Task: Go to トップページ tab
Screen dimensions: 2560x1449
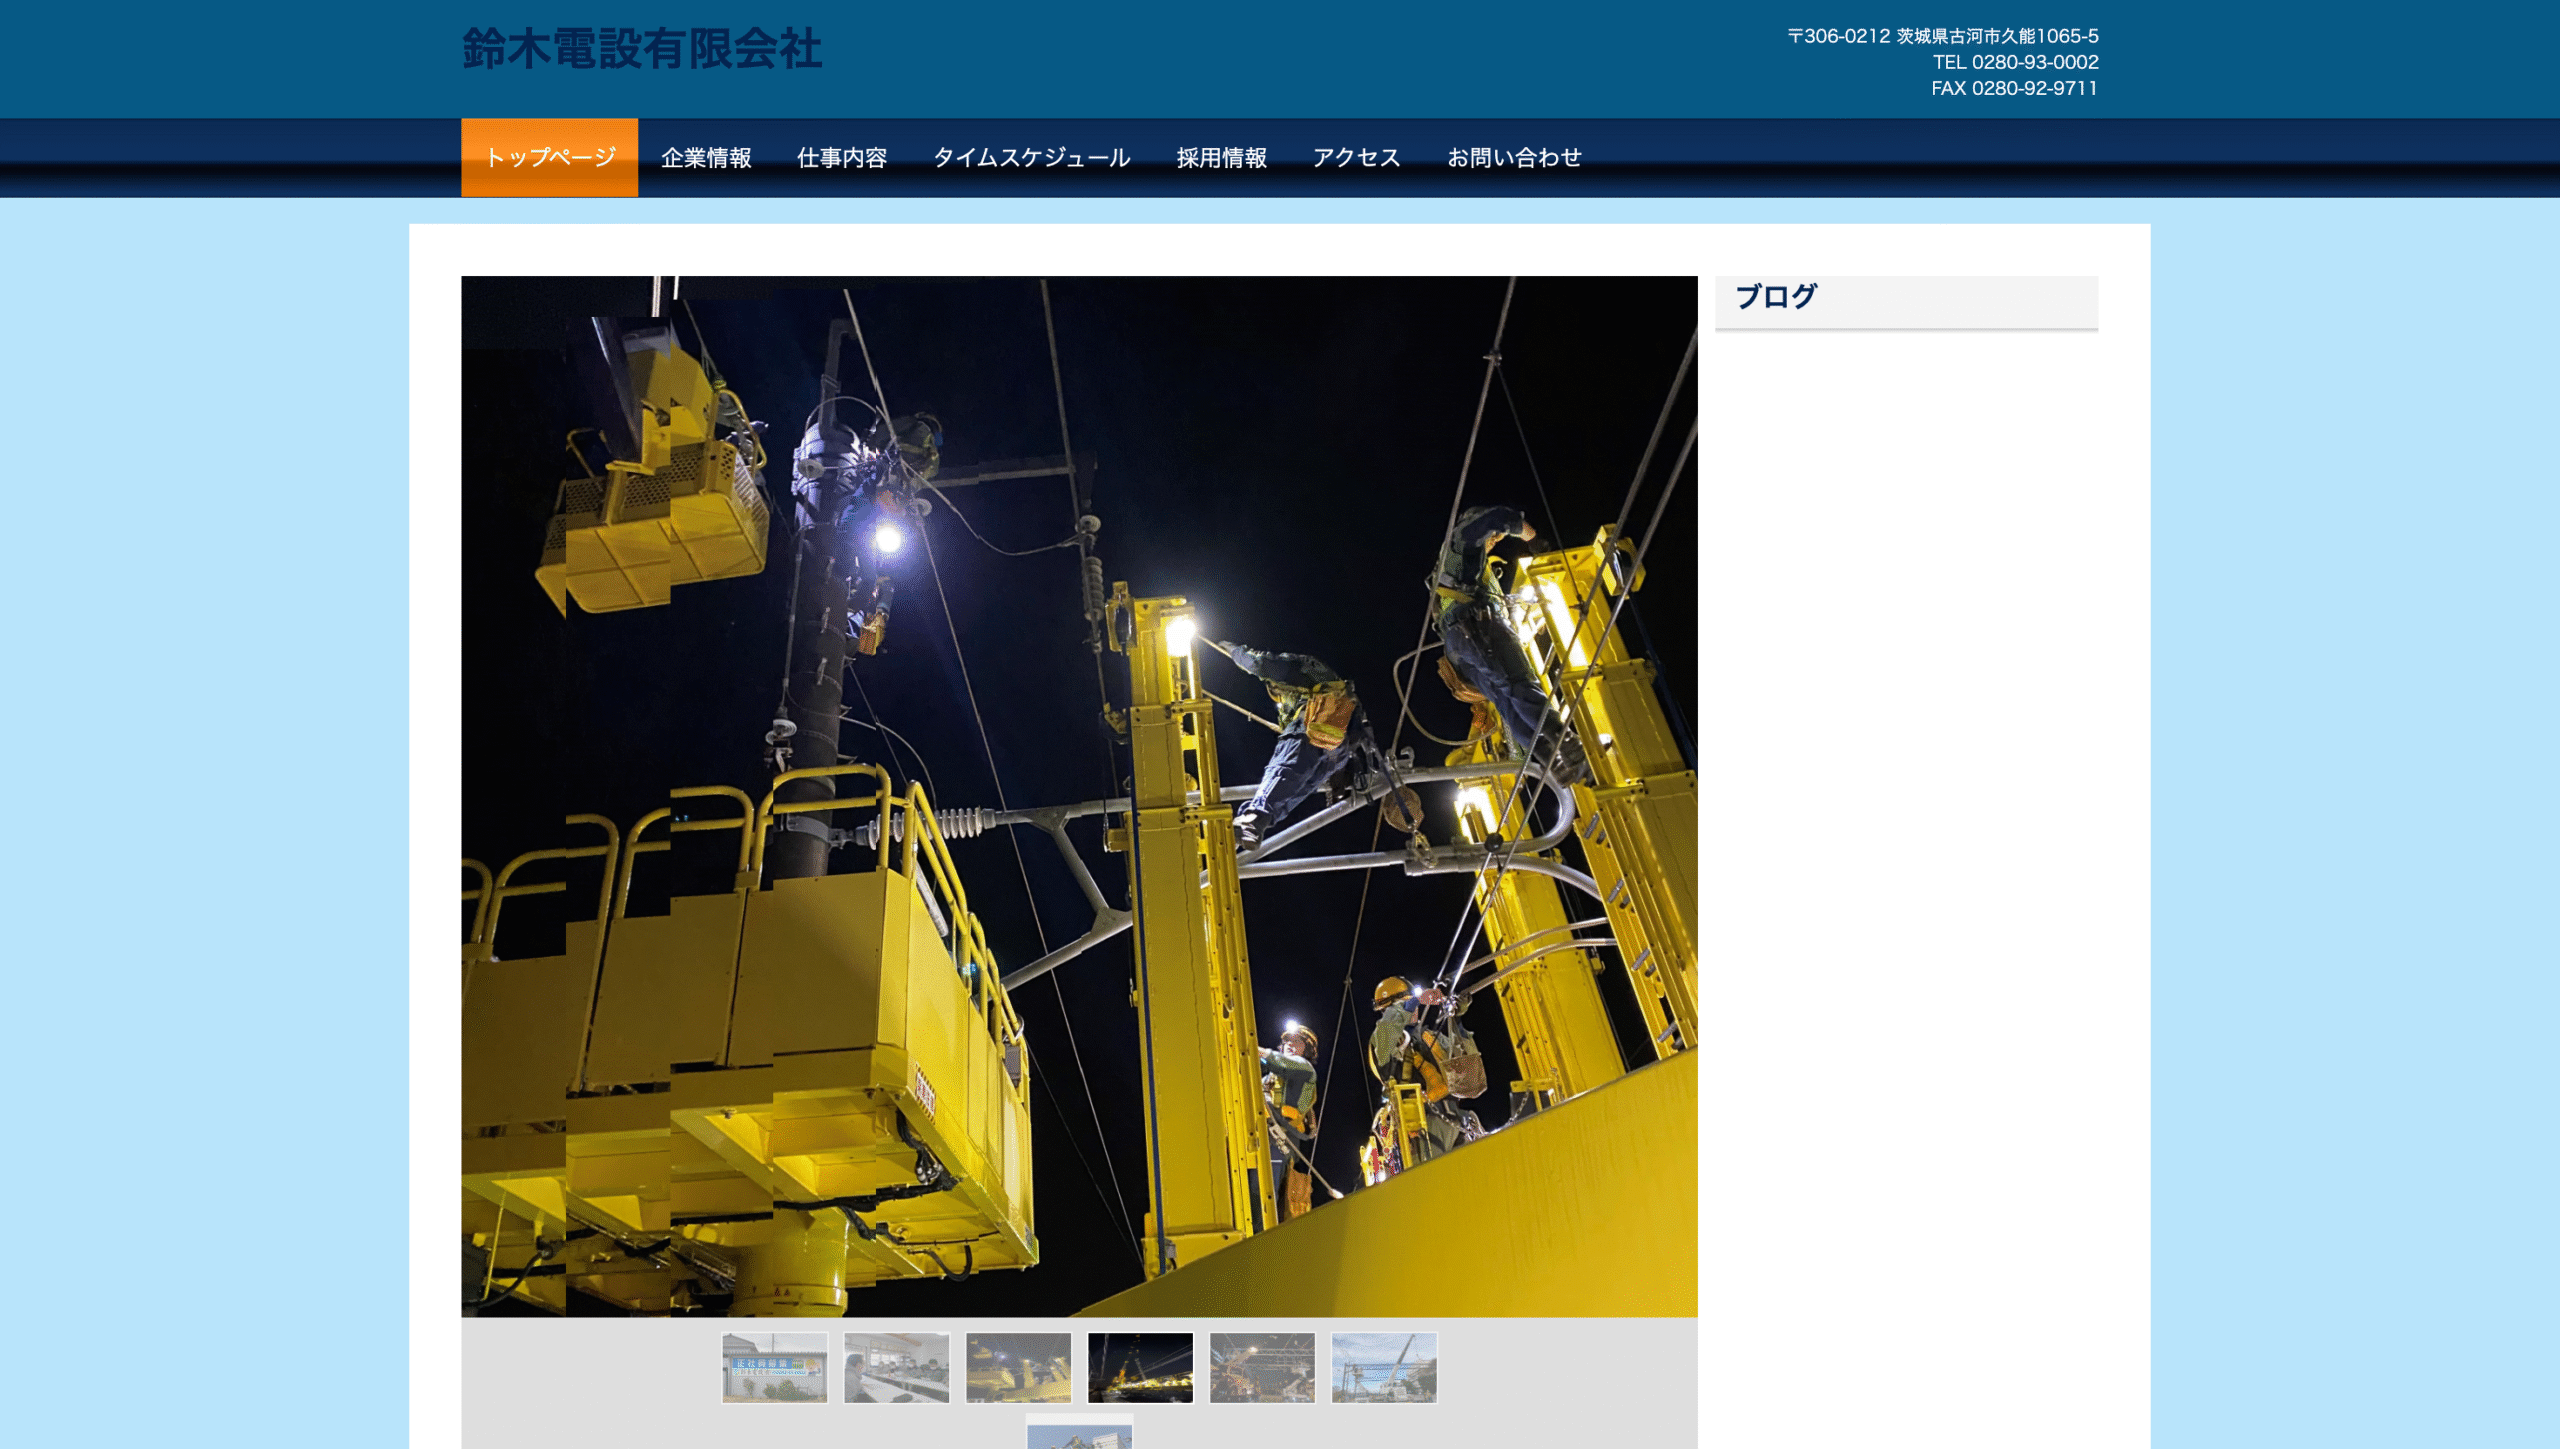Action: [x=549, y=158]
